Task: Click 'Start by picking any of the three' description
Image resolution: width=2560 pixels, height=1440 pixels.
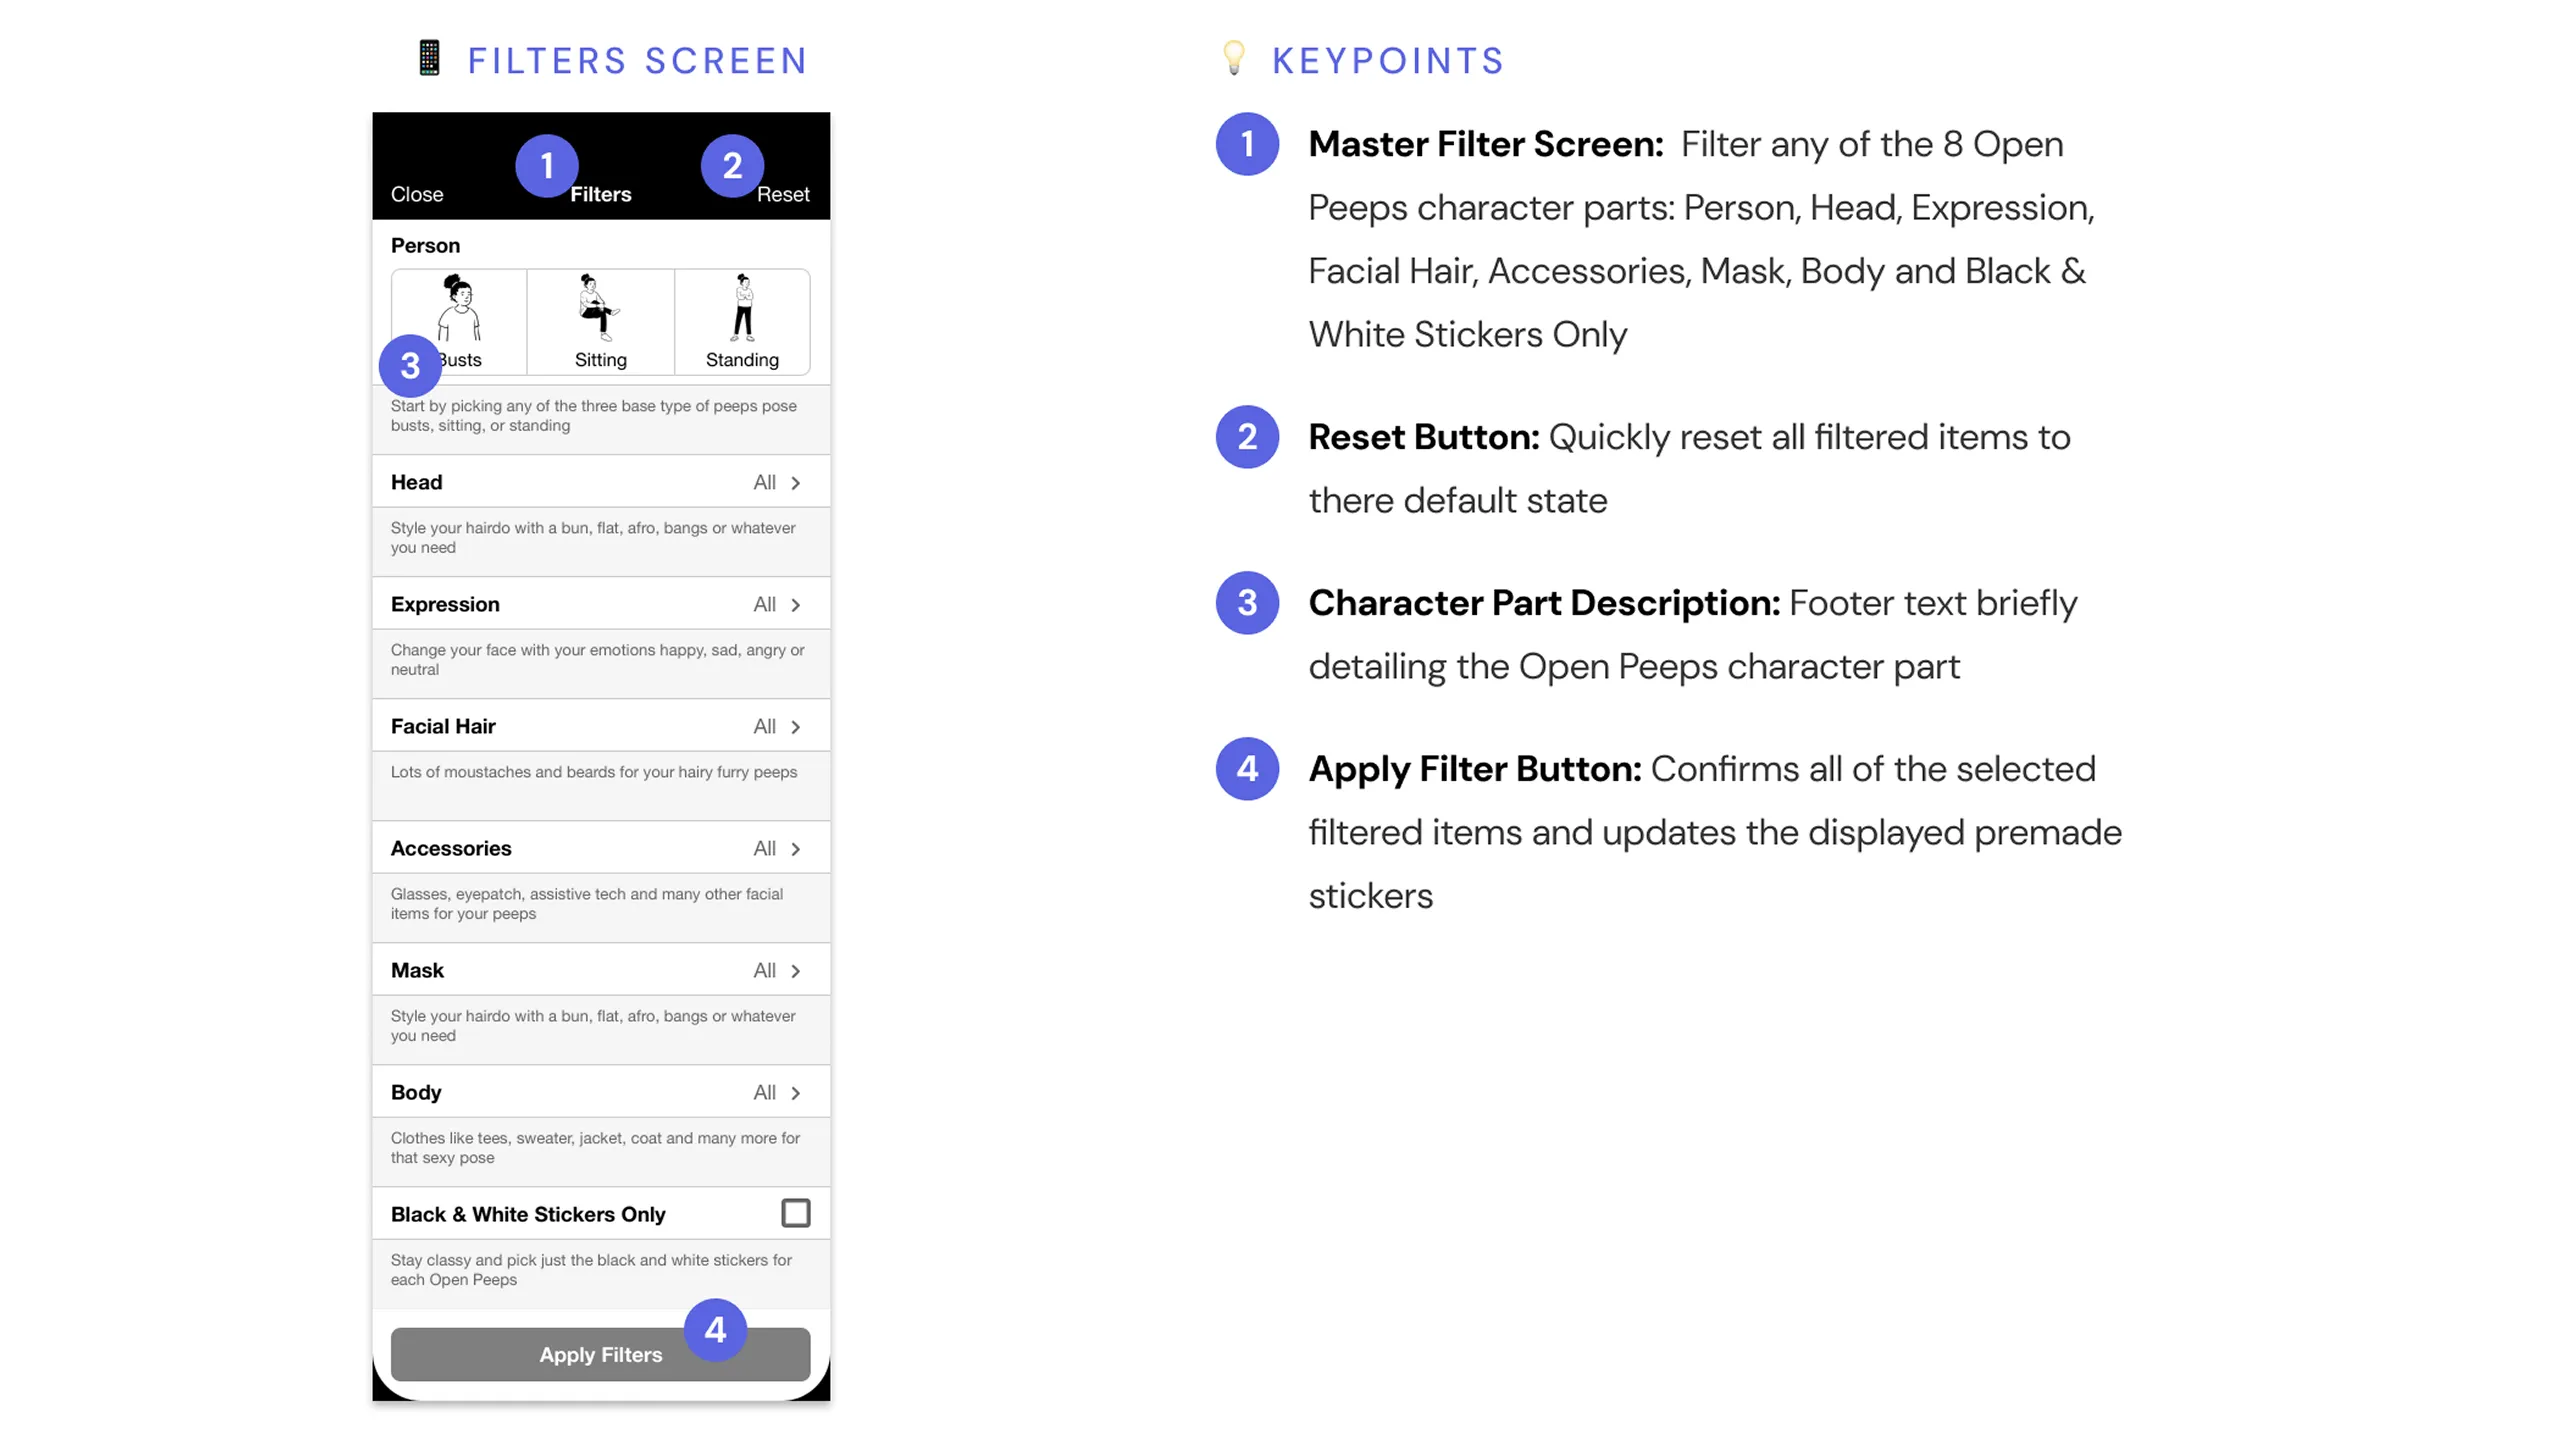Action: coord(593,415)
